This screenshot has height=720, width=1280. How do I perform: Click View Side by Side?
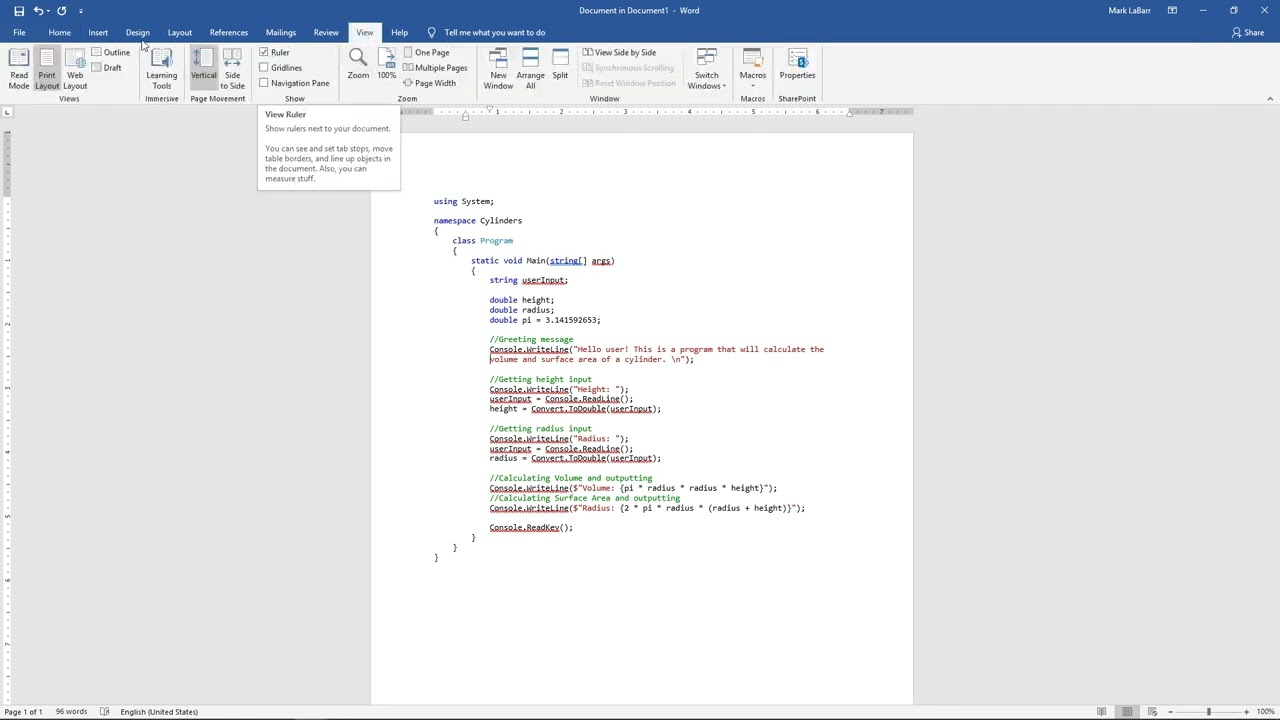(x=619, y=52)
